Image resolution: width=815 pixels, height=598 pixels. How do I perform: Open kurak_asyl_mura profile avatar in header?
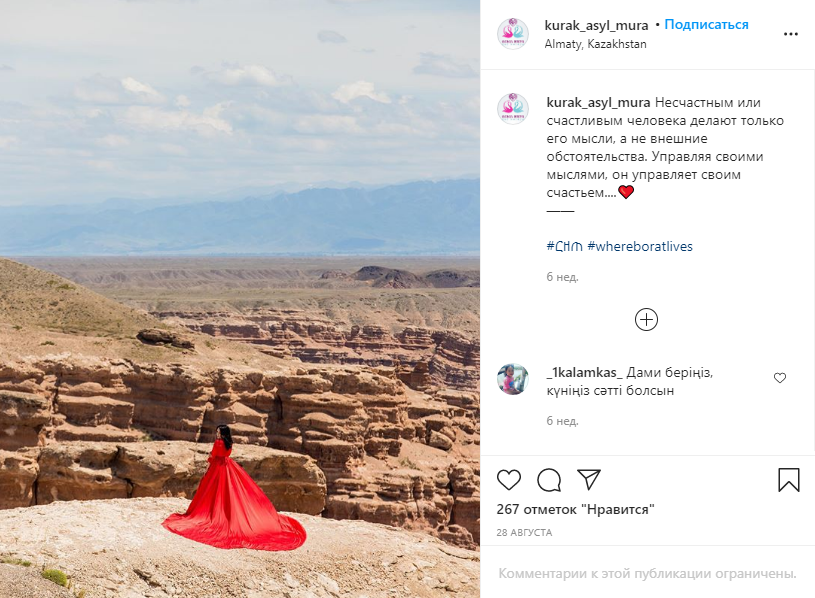click(x=513, y=34)
